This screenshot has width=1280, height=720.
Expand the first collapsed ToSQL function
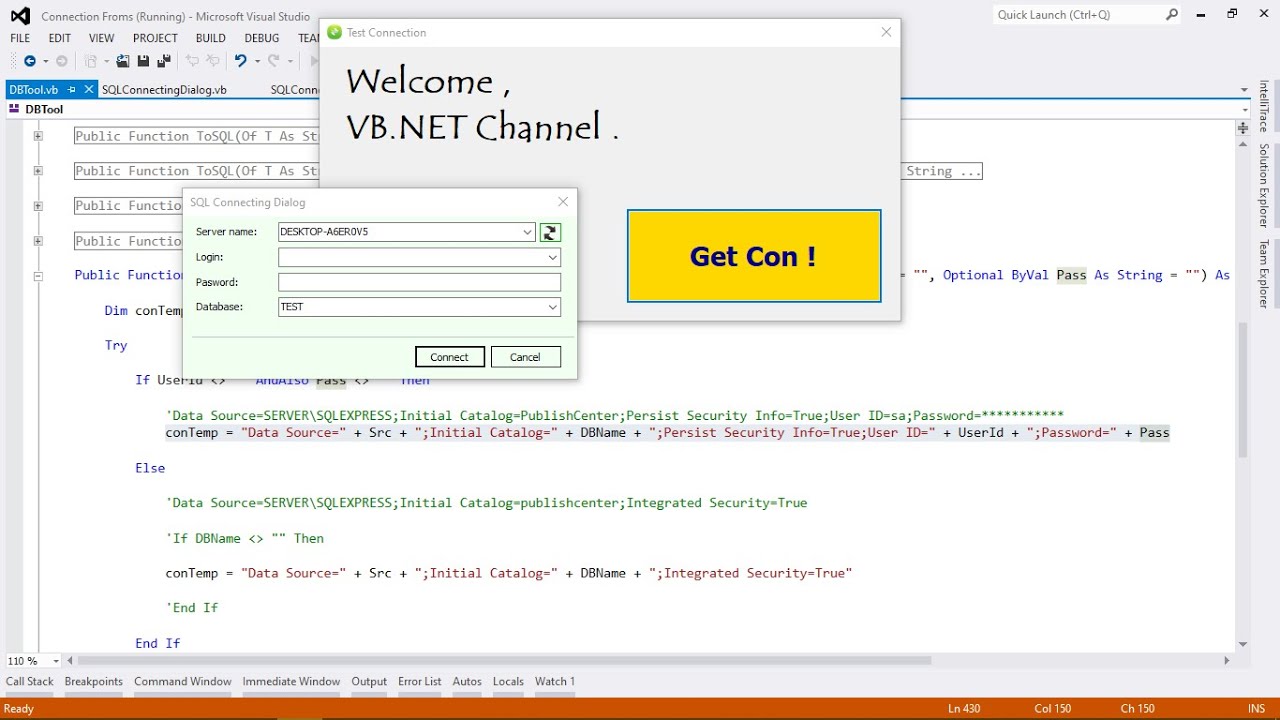(38, 136)
